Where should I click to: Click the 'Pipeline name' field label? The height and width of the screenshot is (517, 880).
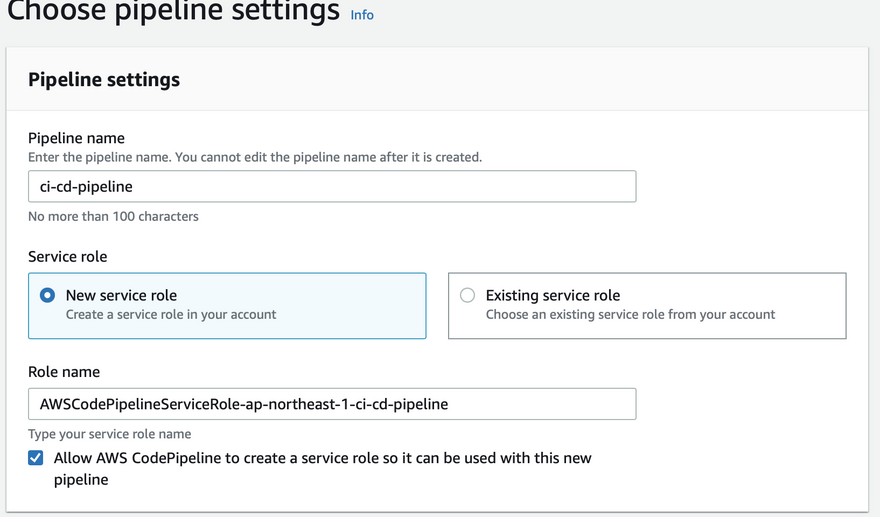pyautogui.click(x=76, y=138)
